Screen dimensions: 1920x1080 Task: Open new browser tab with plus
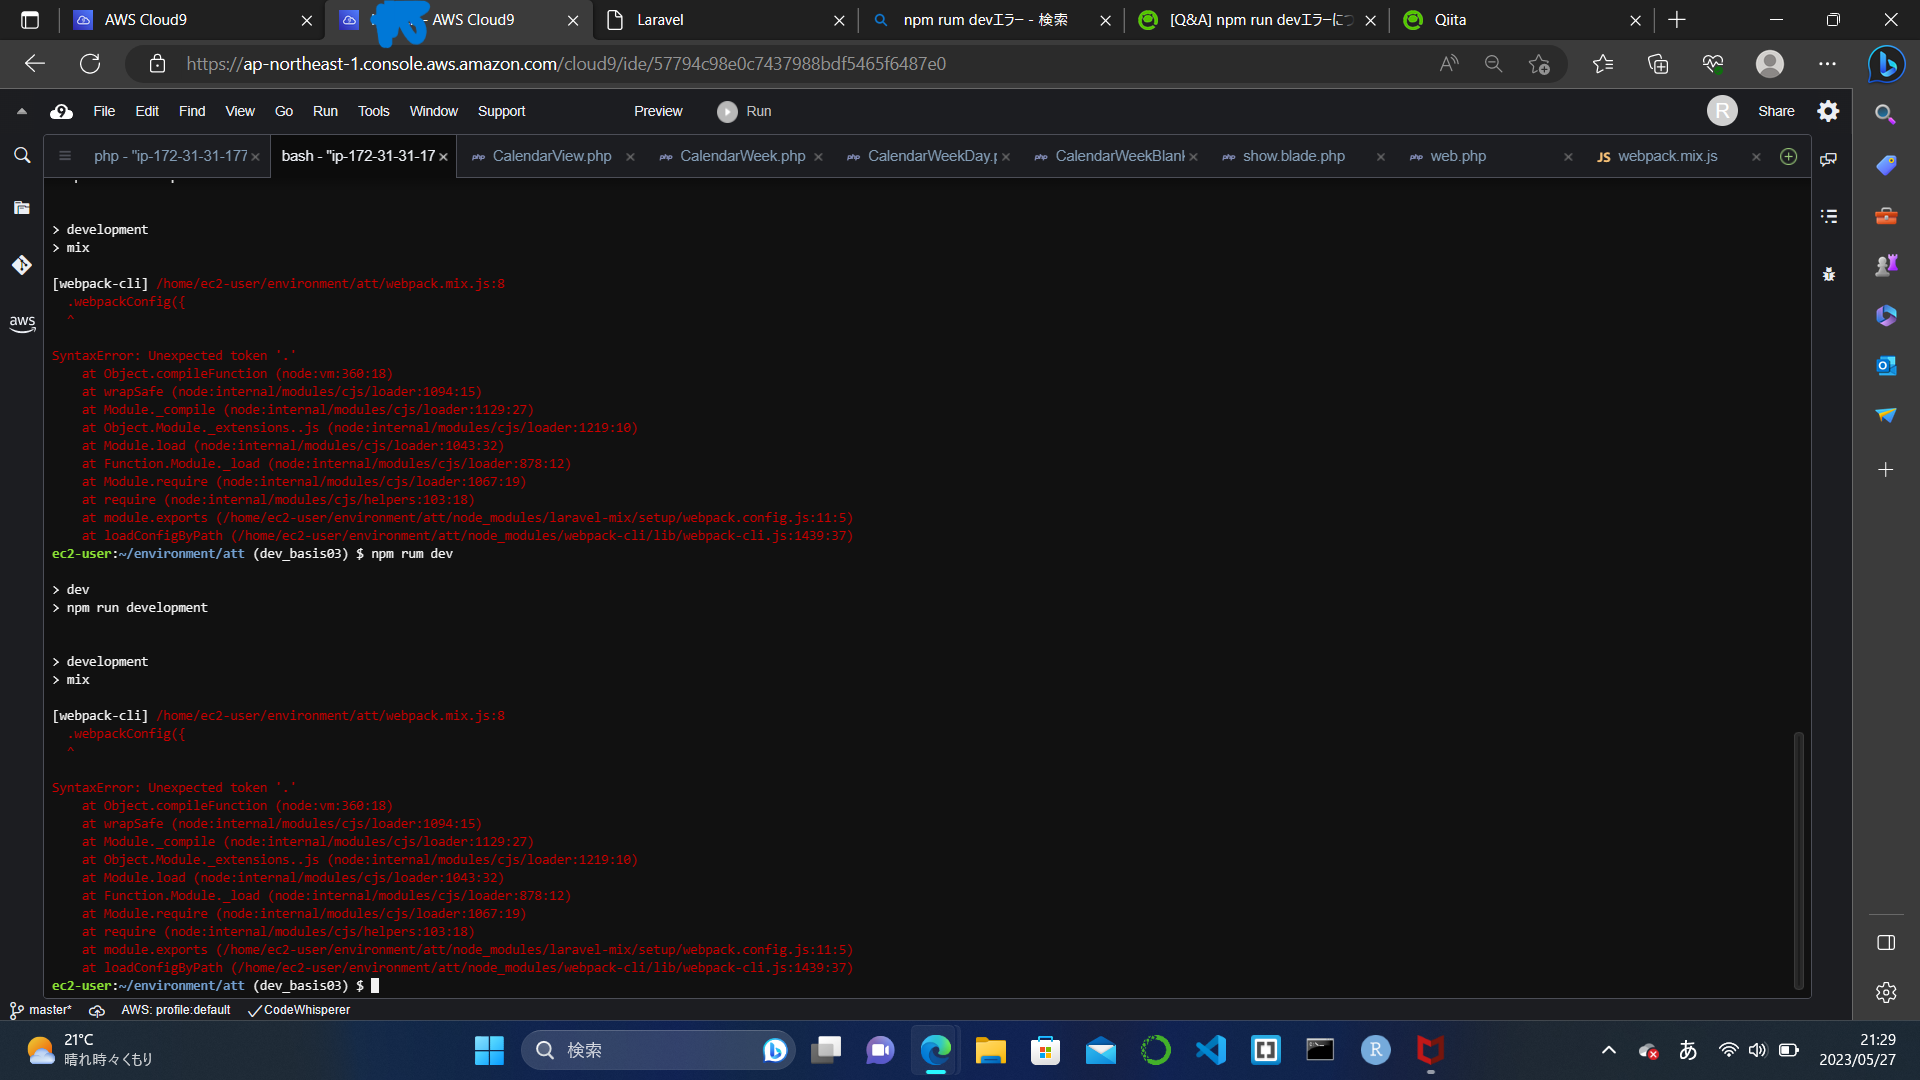(x=1677, y=20)
